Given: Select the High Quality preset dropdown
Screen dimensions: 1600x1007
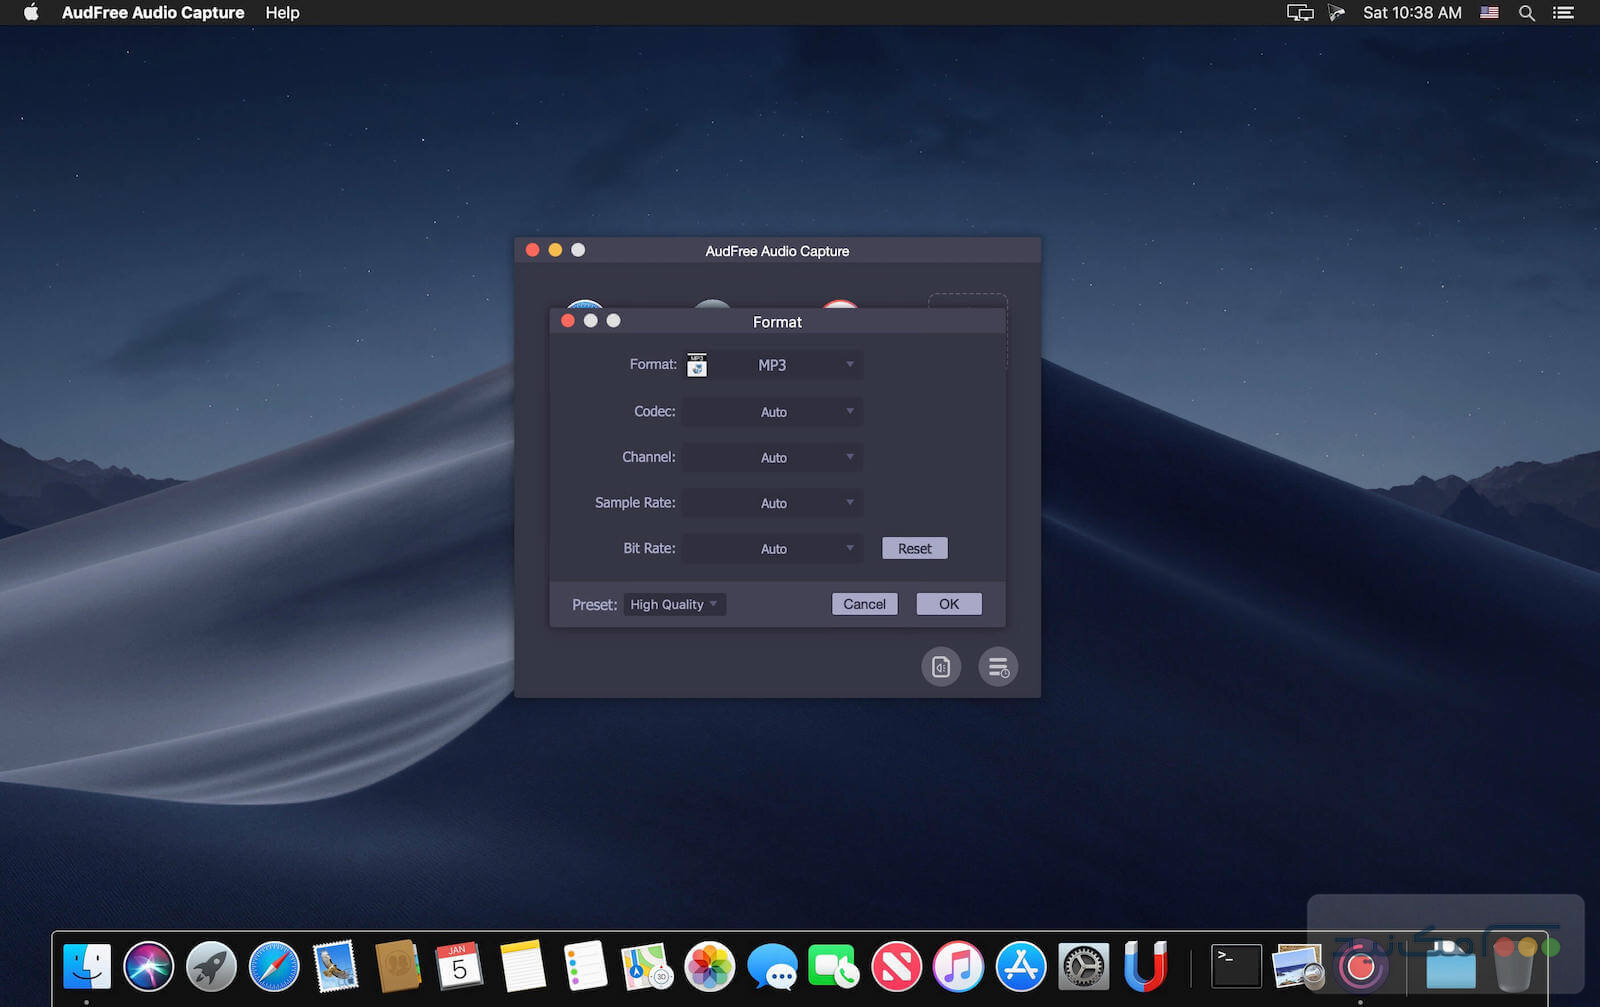Looking at the screenshot, I should pos(673,604).
